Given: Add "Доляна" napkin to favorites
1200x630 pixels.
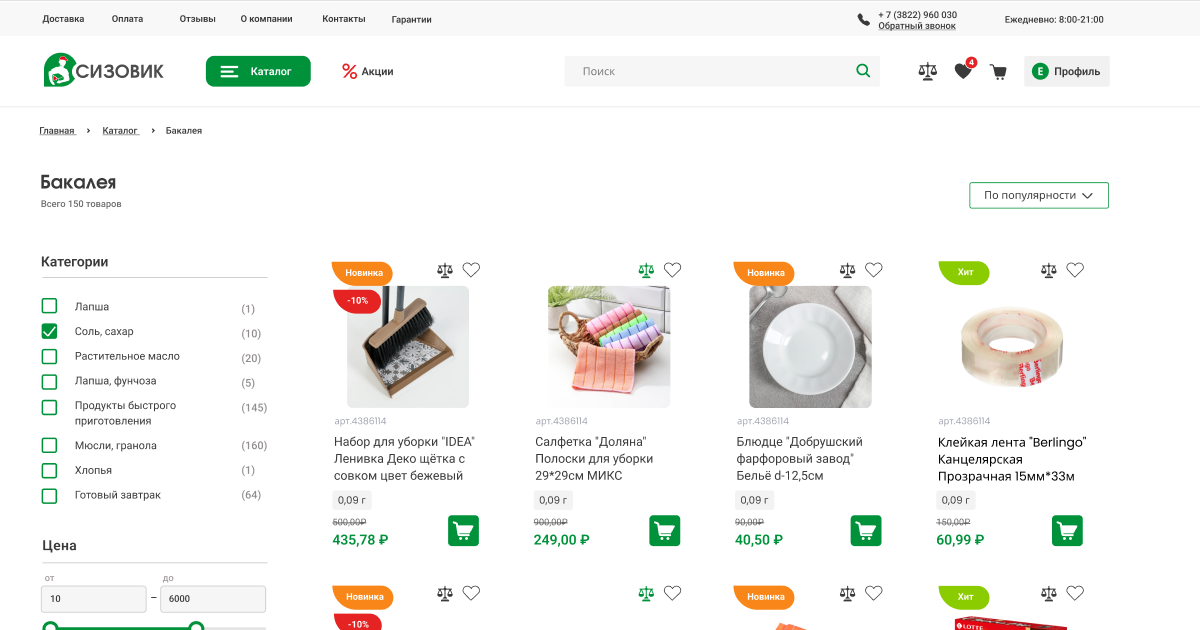Looking at the screenshot, I should 673,270.
